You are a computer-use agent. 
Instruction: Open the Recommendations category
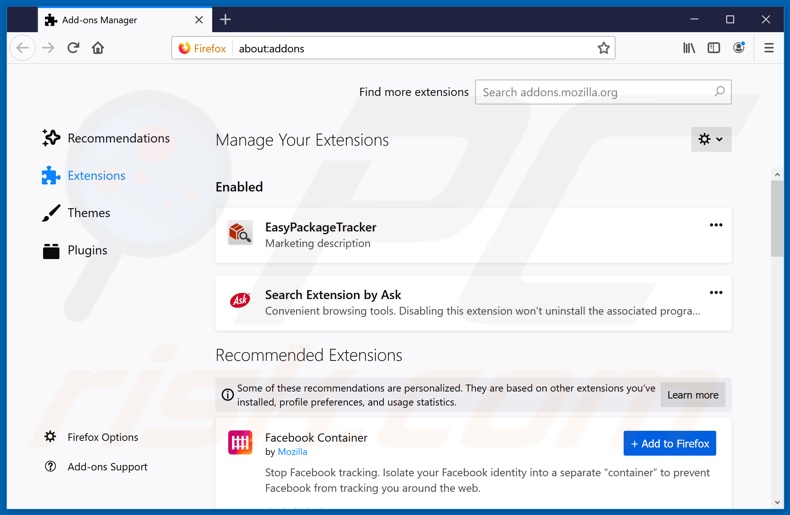click(106, 138)
